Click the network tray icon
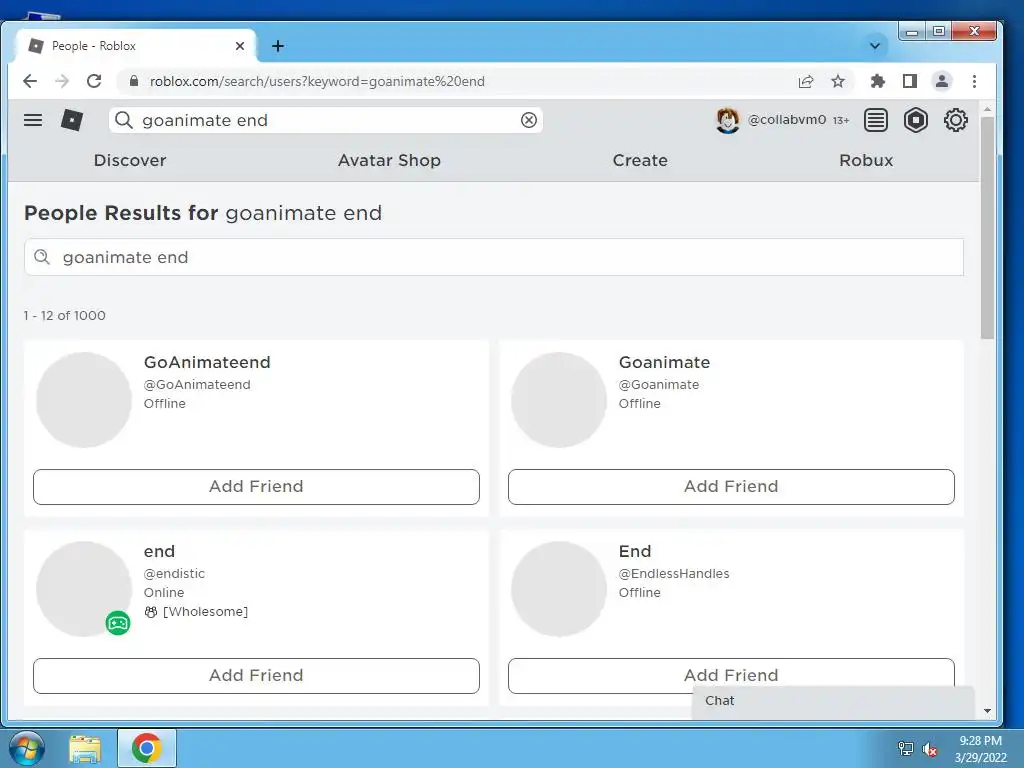This screenshot has height=768, width=1024. pyautogui.click(x=905, y=749)
